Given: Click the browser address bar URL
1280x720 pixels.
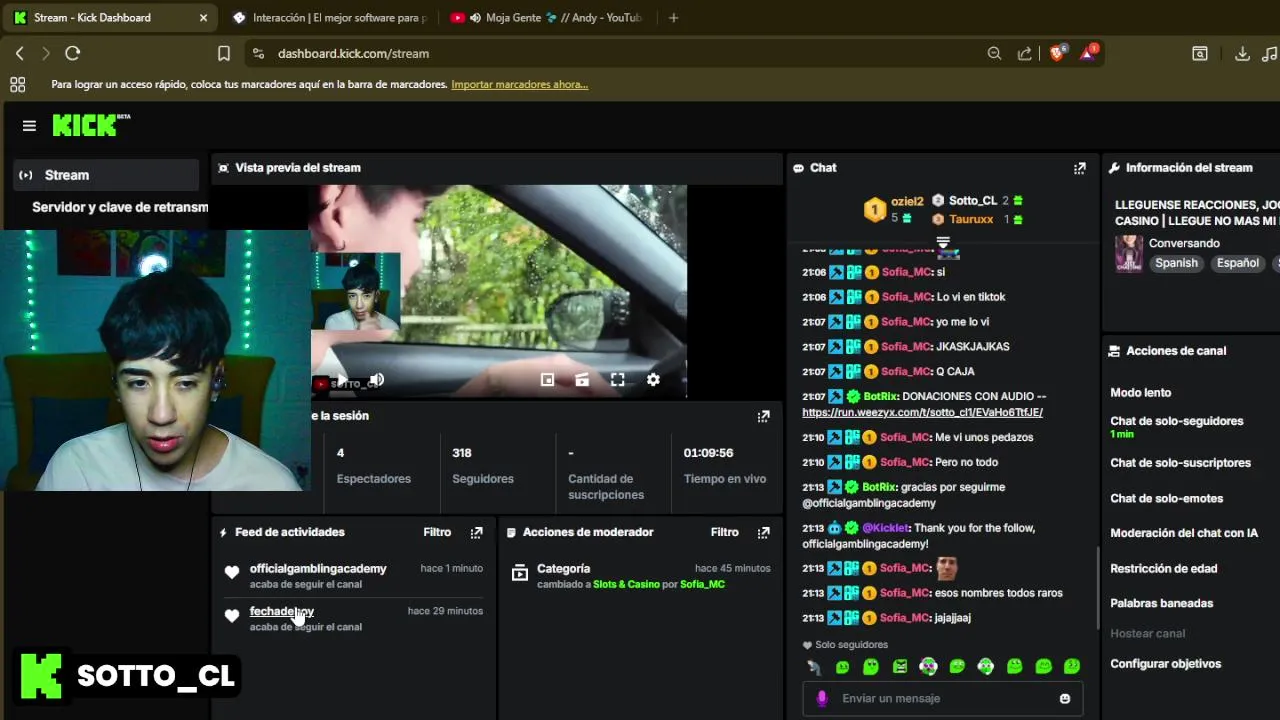Looking at the screenshot, I should [x=353, y=54].
